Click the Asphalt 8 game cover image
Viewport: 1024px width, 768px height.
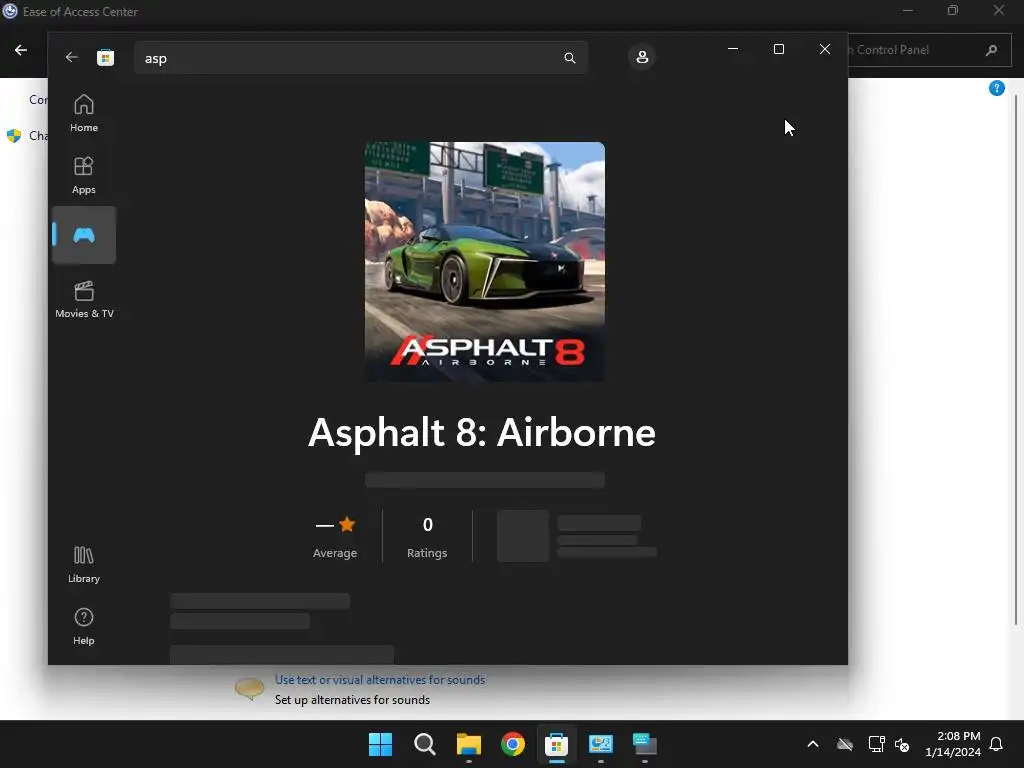click(485, 262)
